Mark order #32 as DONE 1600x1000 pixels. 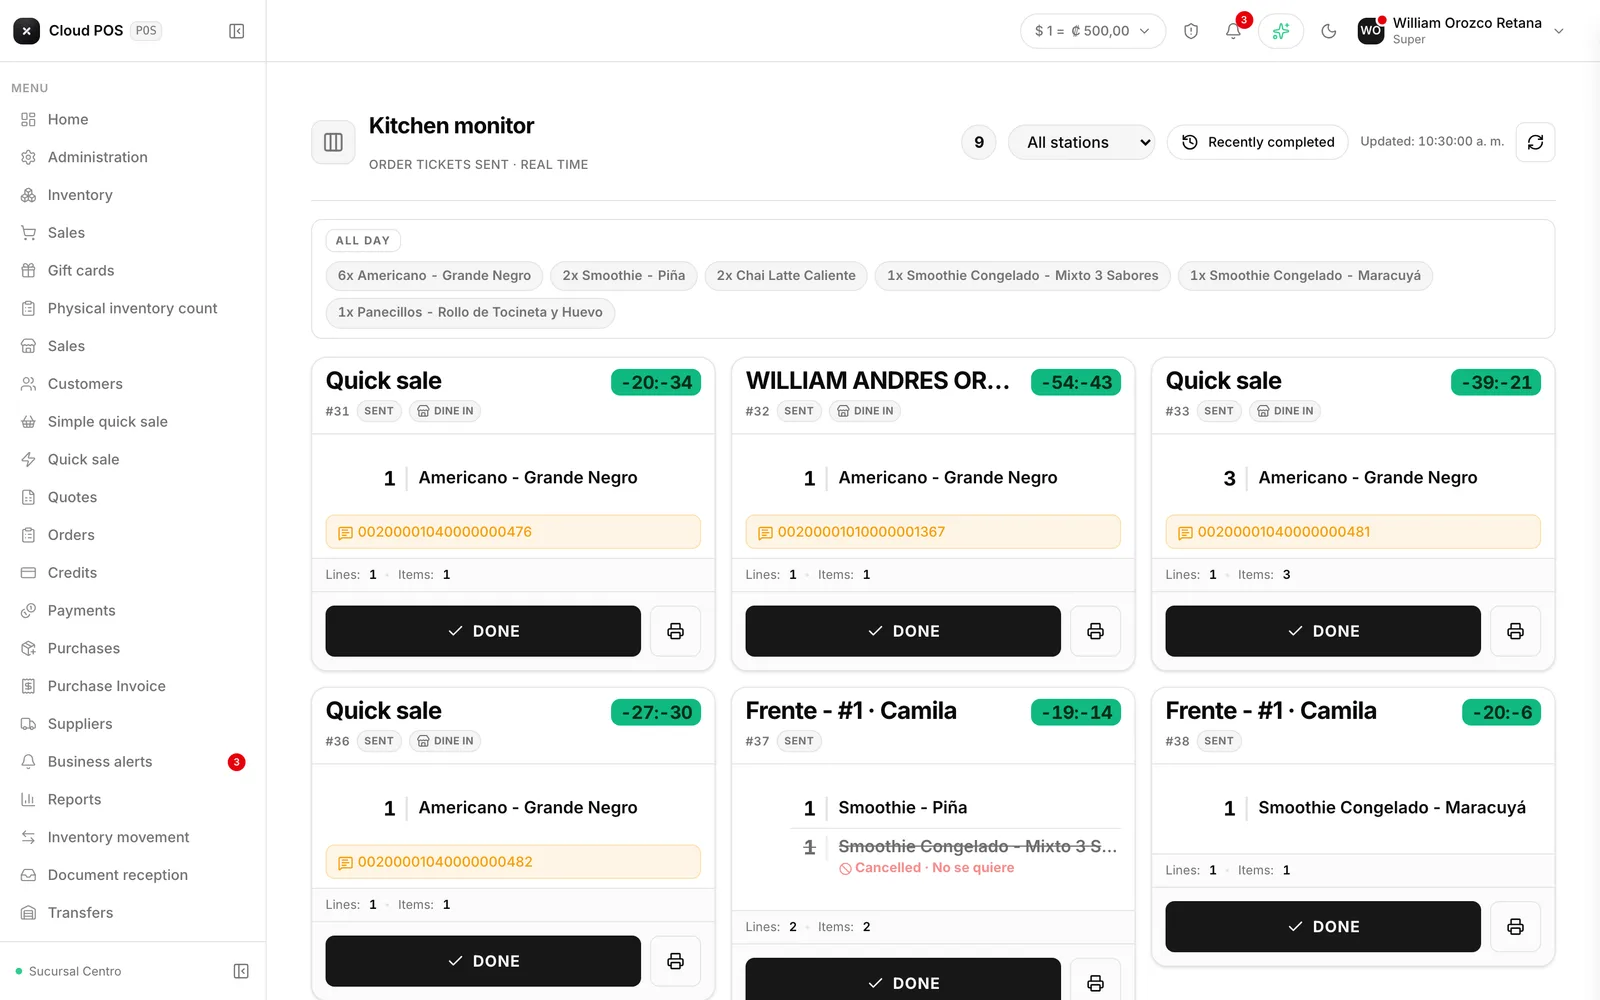coord(903,631)
